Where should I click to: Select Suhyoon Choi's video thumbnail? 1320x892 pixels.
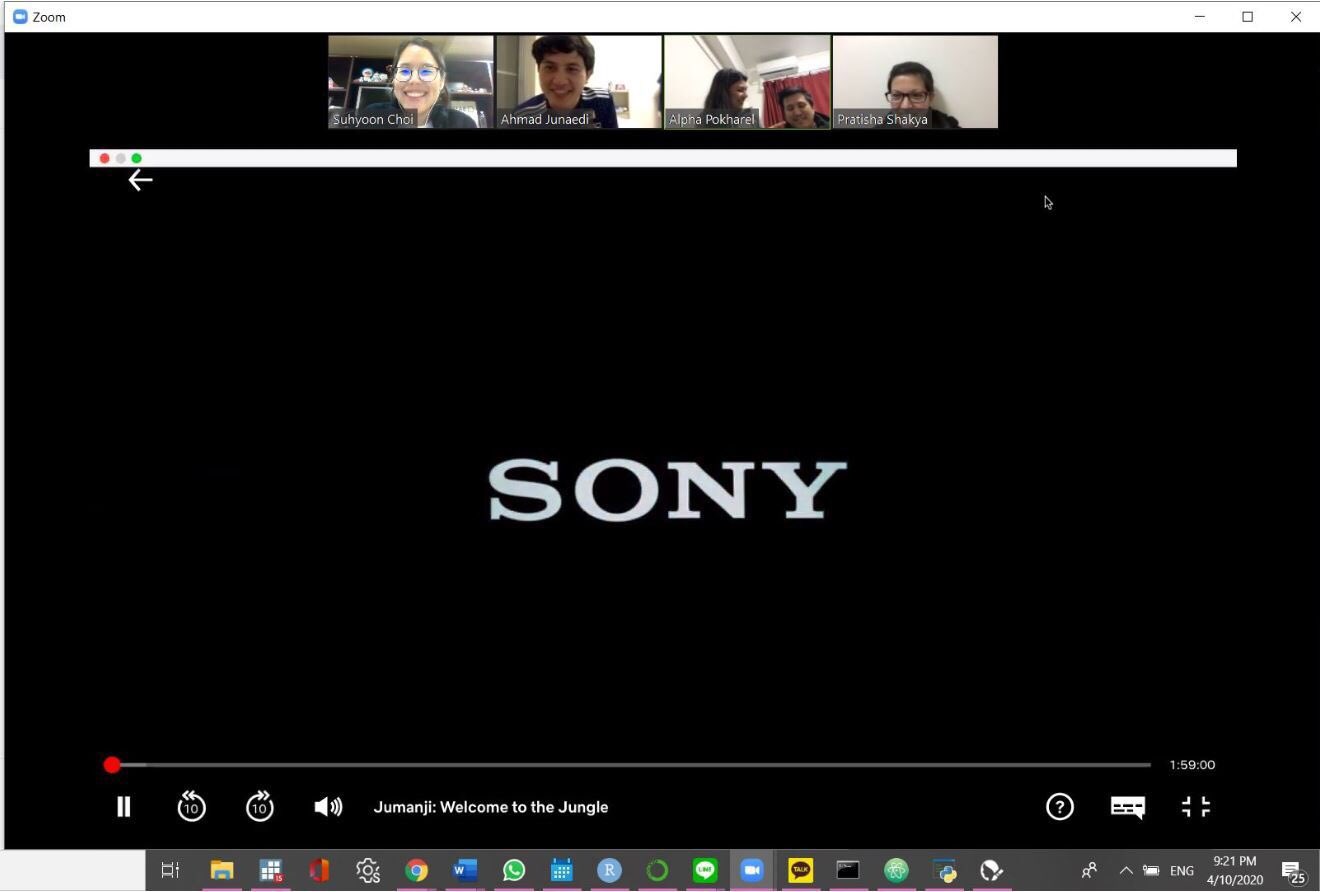click(x=411, y=82)
